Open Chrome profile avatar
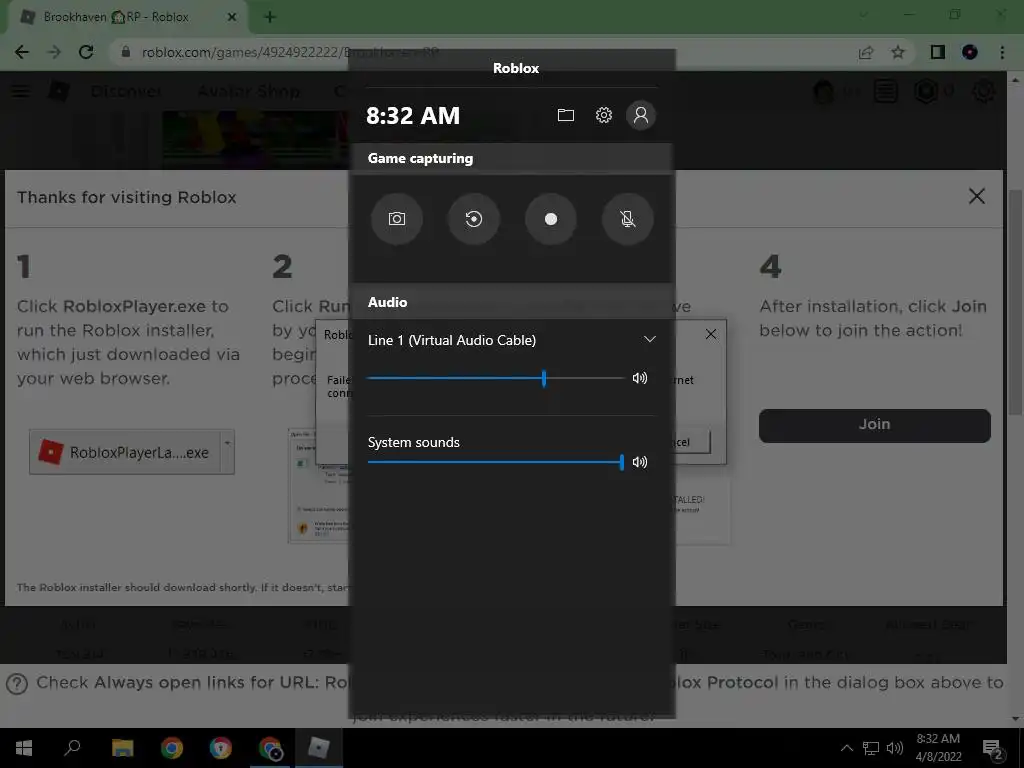This screenshot has height=768, width=1024. pos(970,52)
